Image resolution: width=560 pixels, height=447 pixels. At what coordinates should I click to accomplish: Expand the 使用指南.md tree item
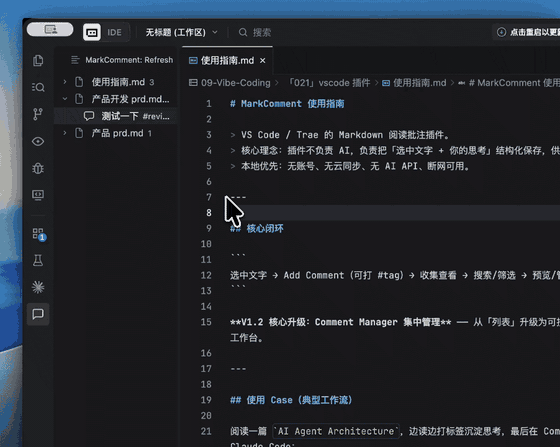(65, 82)
